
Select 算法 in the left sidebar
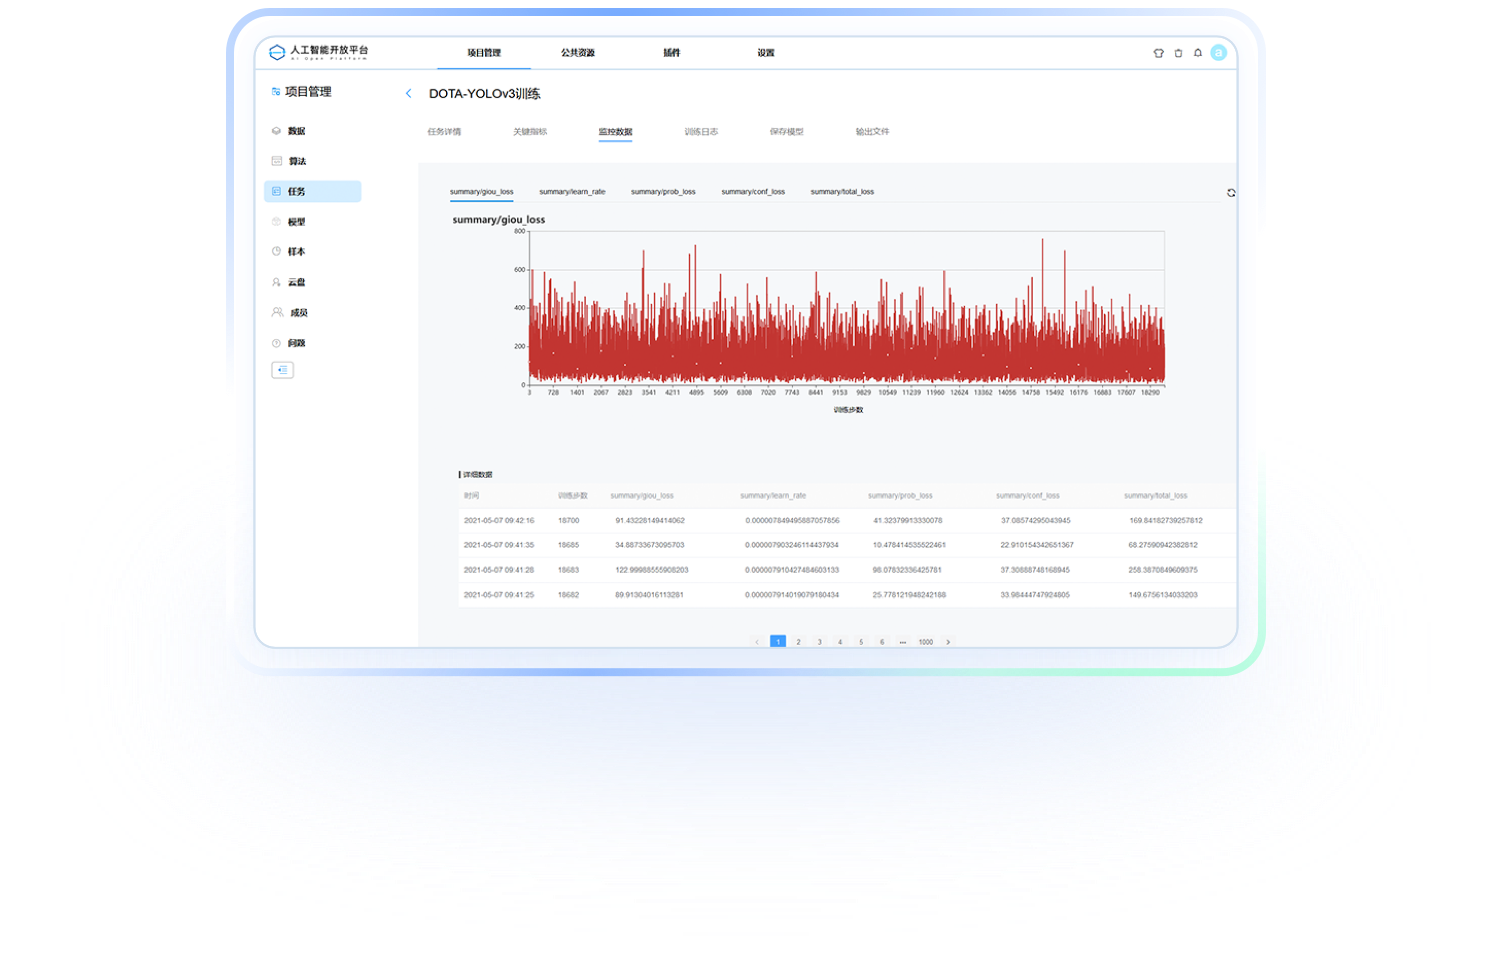[297, 161]
